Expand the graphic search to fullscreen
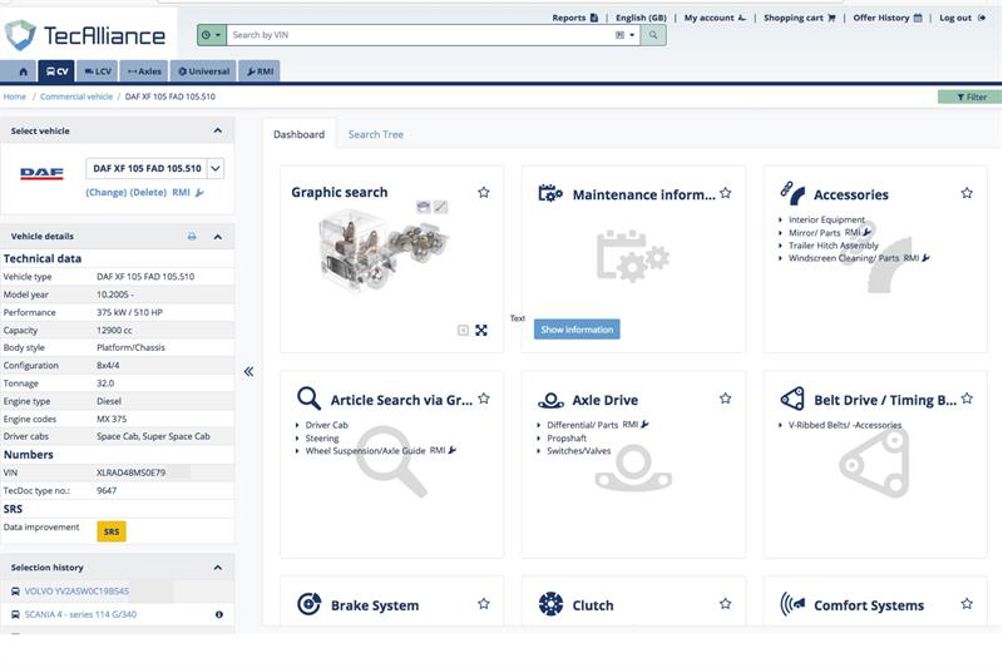The width and height of the screenshot is (1002, 668). (481, 330)
